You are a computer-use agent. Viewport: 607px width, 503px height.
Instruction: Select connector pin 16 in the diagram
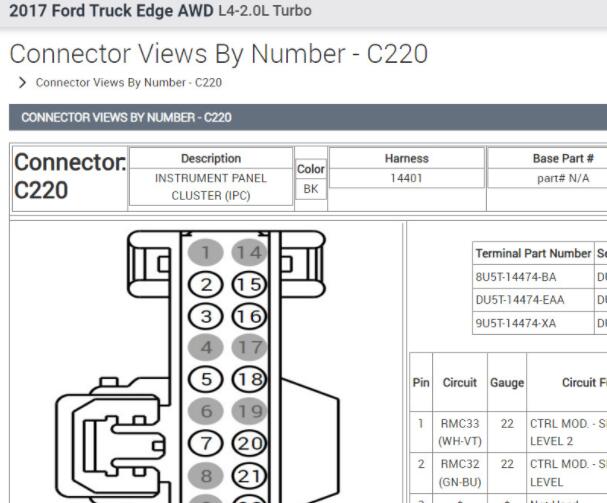pyautogui.click(x=249, y=316)
